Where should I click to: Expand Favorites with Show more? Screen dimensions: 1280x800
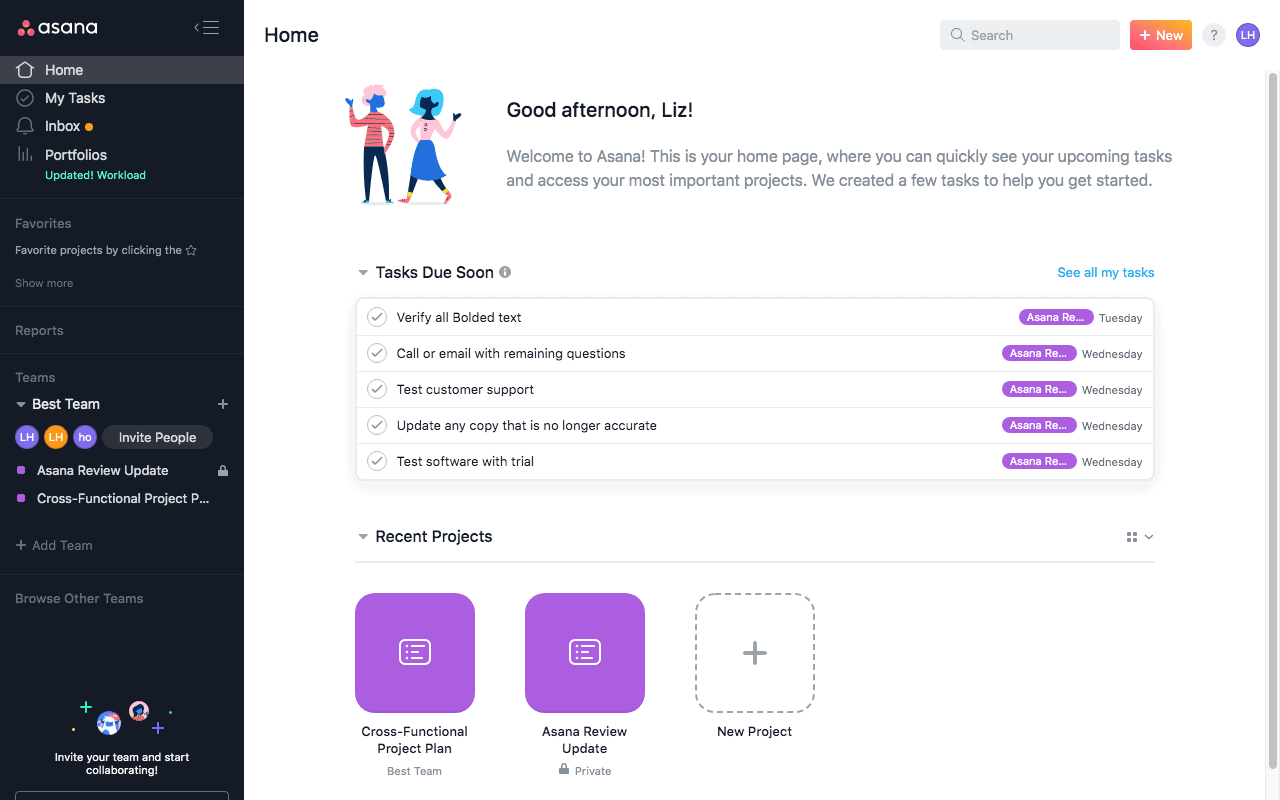pyautogui.click(x=44, y=283)
